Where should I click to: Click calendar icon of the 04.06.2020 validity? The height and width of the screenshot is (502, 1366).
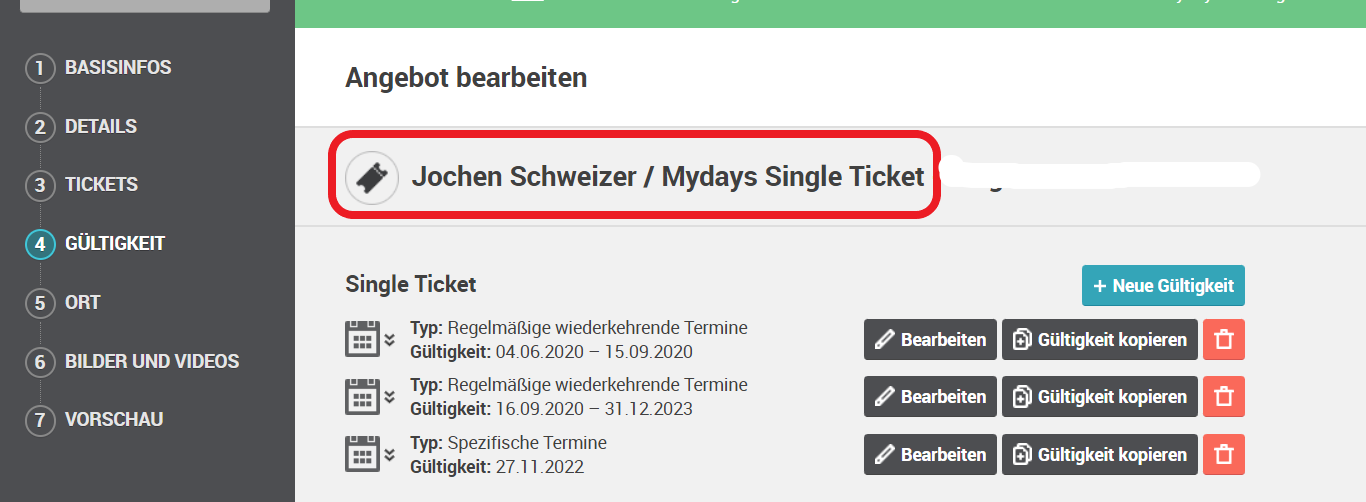coord(362,339)
